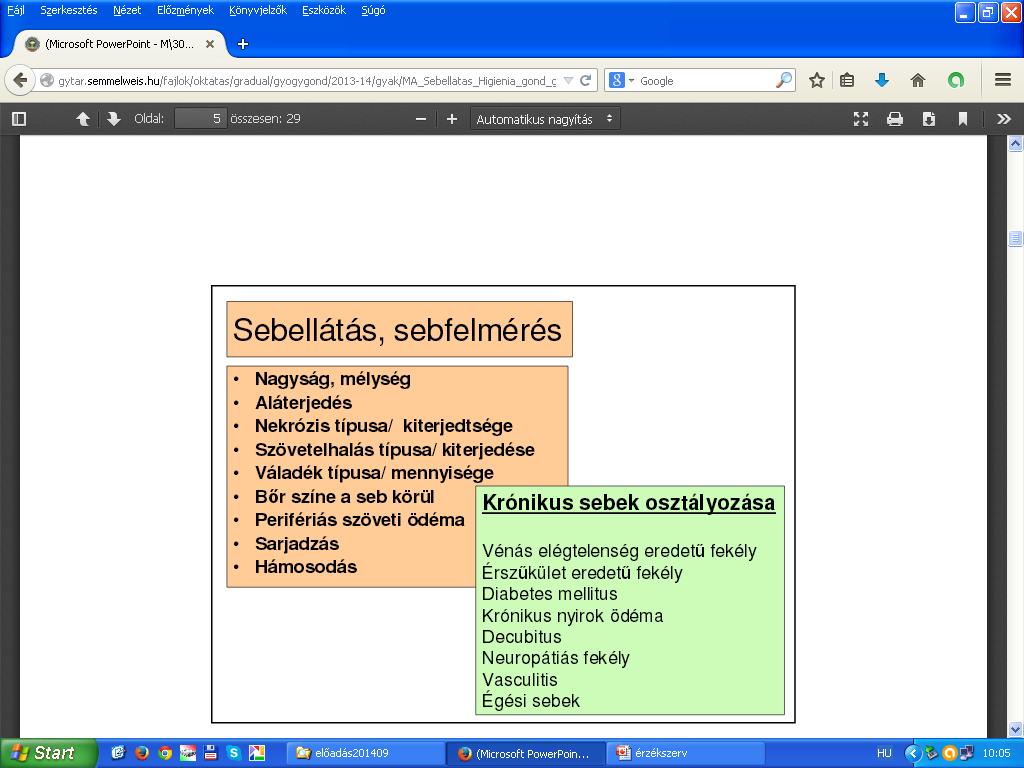Click the vertical scrollbar down arrow
This screenshot has width=1024, height=768.
tap(1015, 729)
